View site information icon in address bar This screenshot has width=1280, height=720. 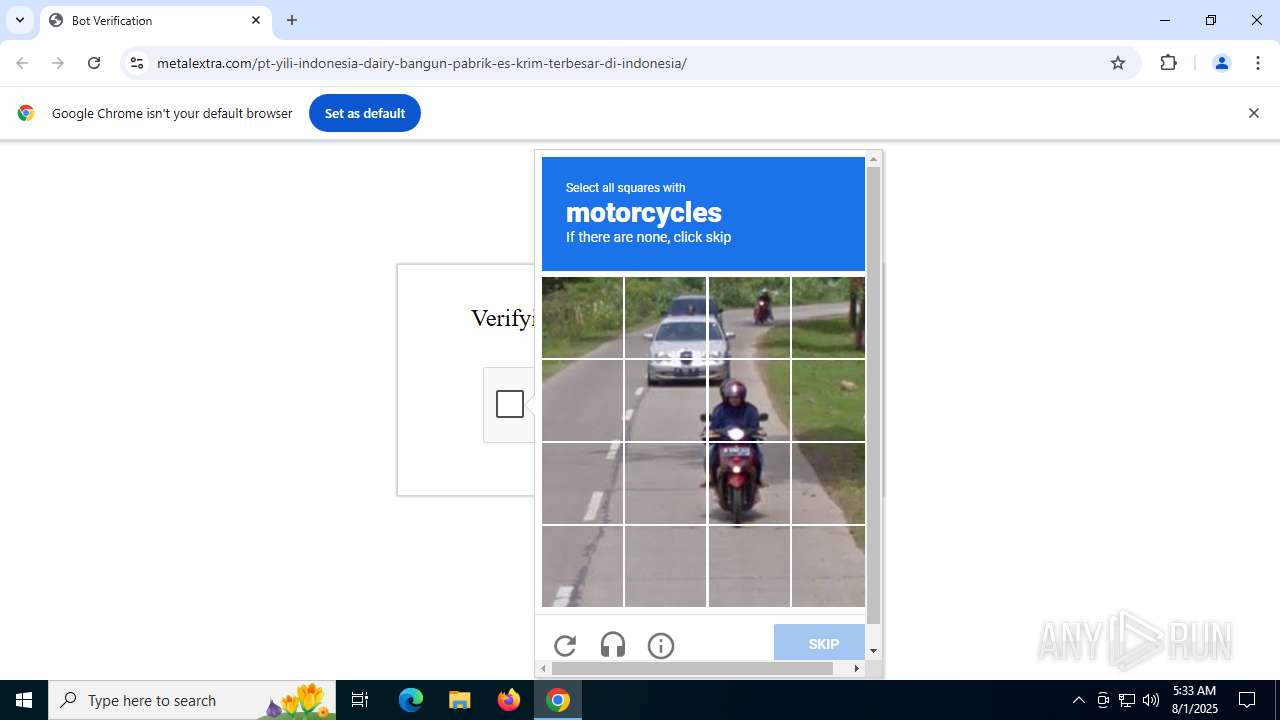137,63
